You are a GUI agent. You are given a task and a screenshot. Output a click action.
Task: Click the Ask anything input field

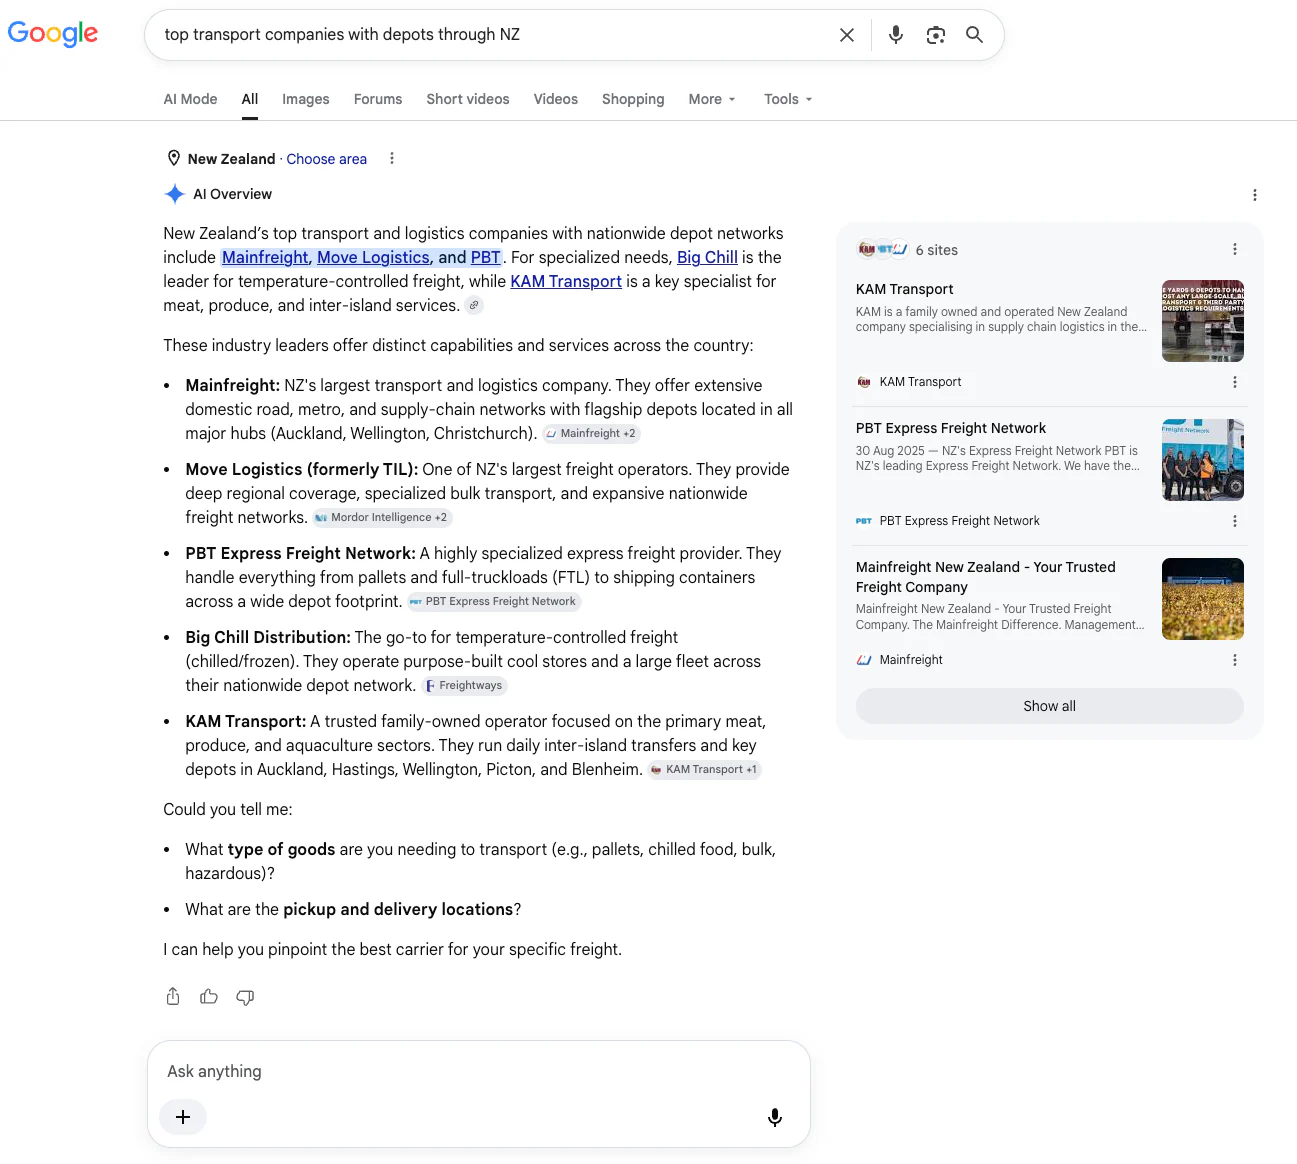click(478, 1071)
